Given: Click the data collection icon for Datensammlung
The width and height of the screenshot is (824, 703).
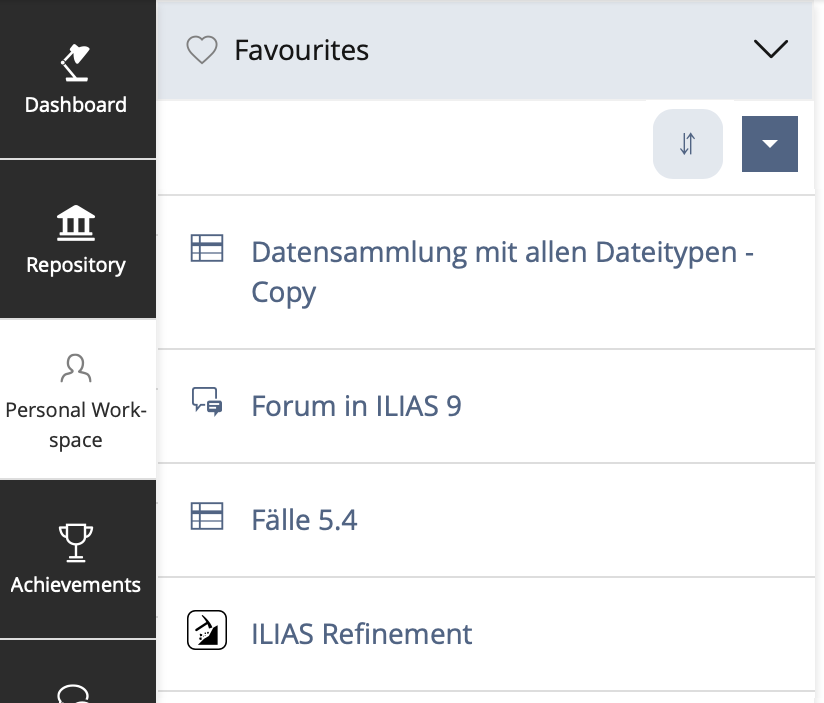Looking at the screenshot, I should (207, 249).
